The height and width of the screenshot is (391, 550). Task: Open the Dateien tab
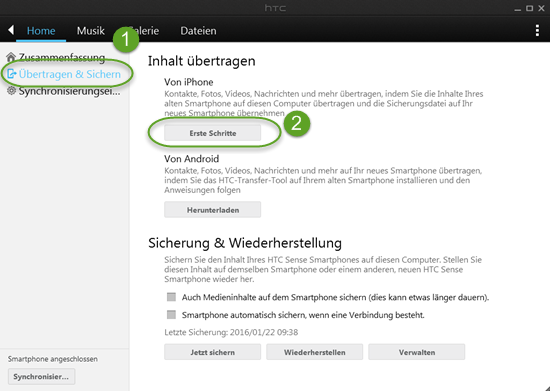pyautogui.click(x=198, y=31)
